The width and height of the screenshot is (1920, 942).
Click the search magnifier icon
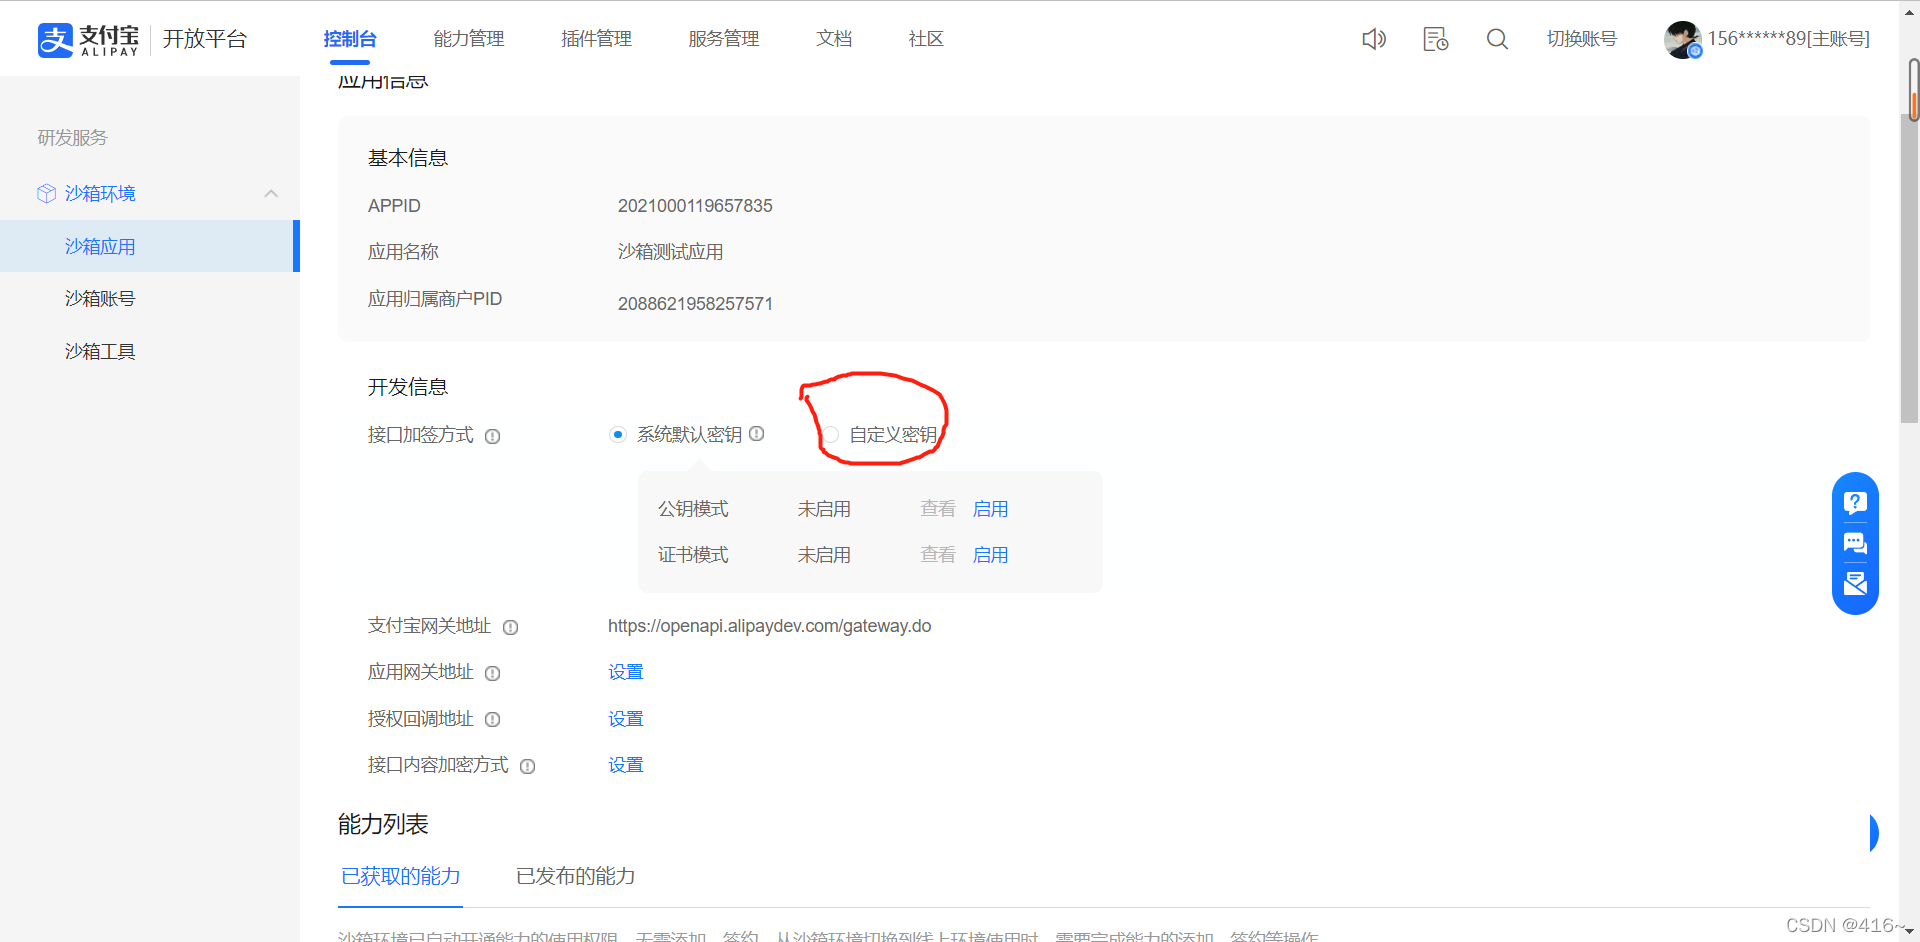click(1496, 39)
